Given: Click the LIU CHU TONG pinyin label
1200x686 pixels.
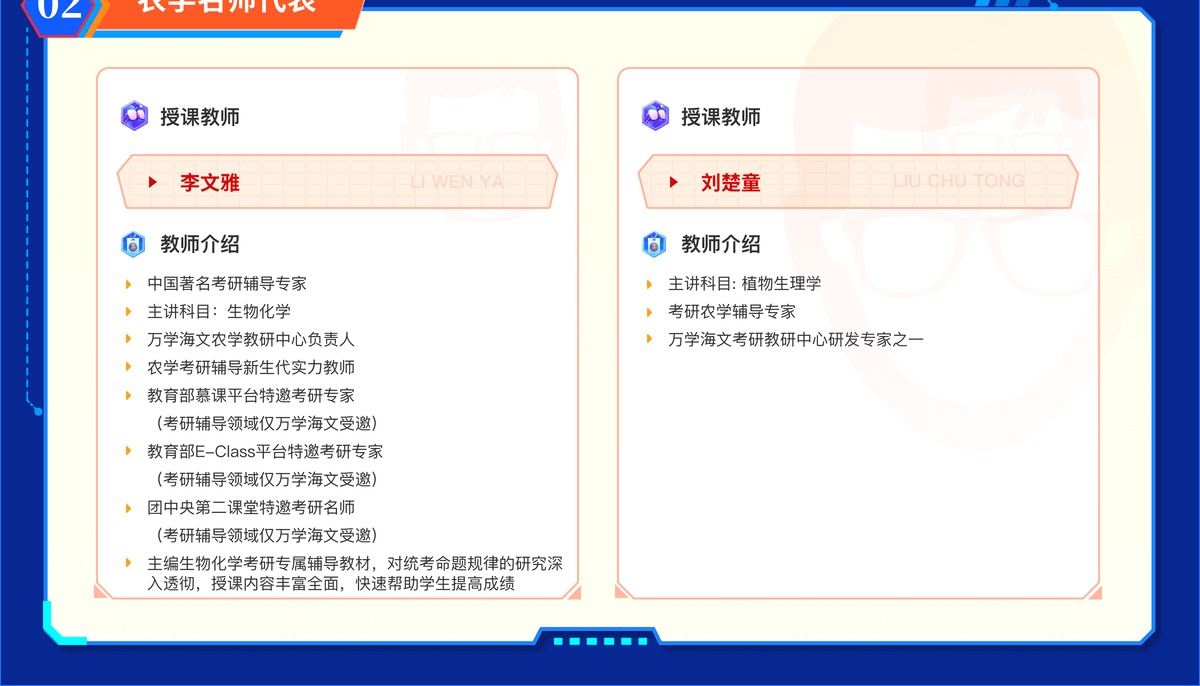Looking at the screenshot, I should pos(958,181).
